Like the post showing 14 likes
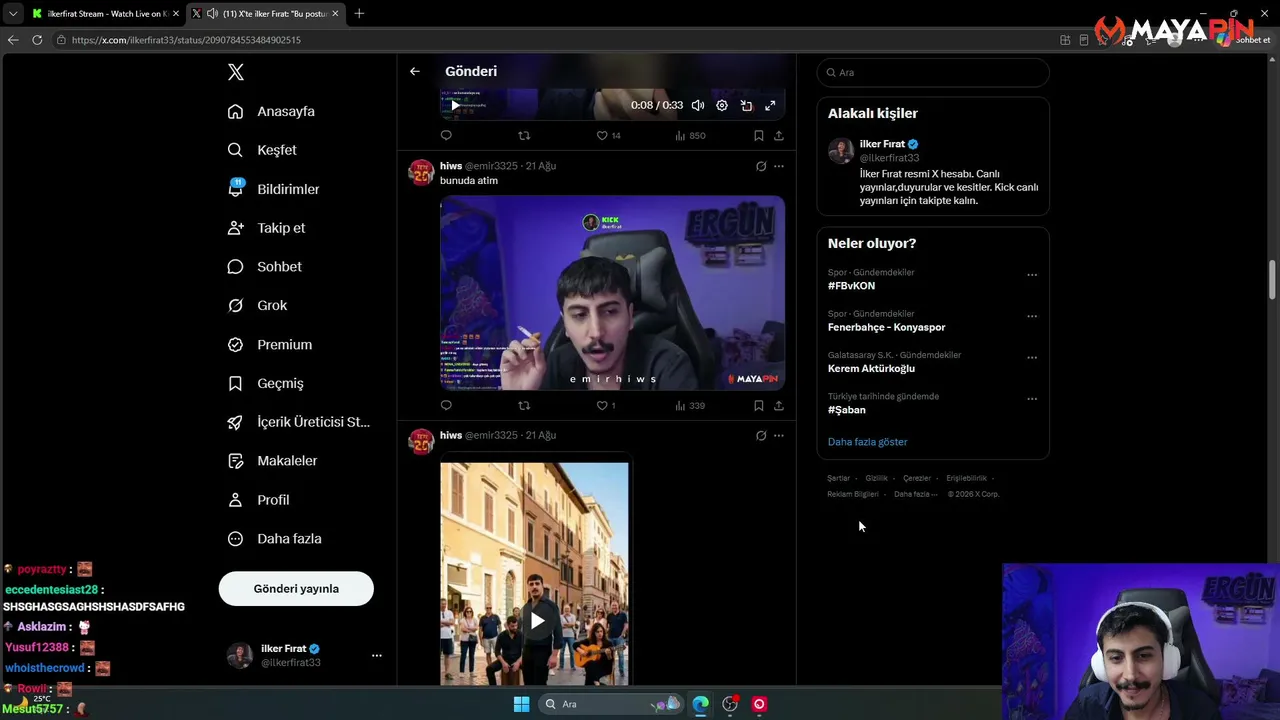 click(608, 135)
